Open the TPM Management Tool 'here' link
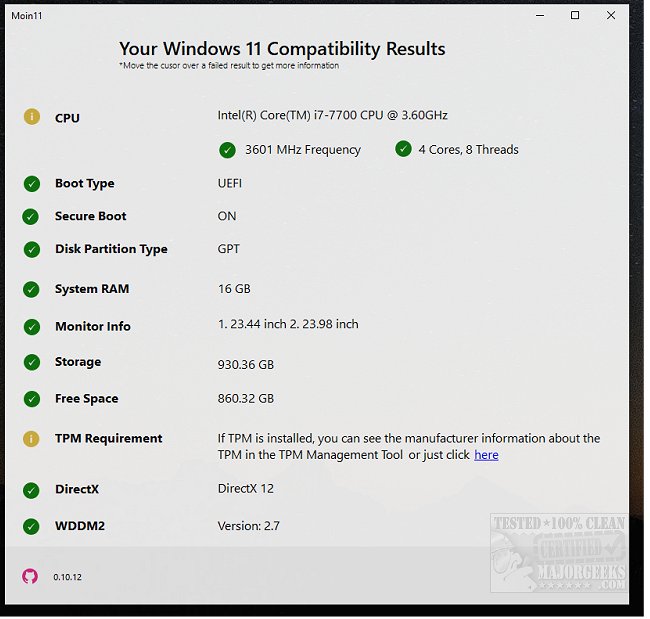The height and width of the screenshot is (619, 650). coord(486,455)
